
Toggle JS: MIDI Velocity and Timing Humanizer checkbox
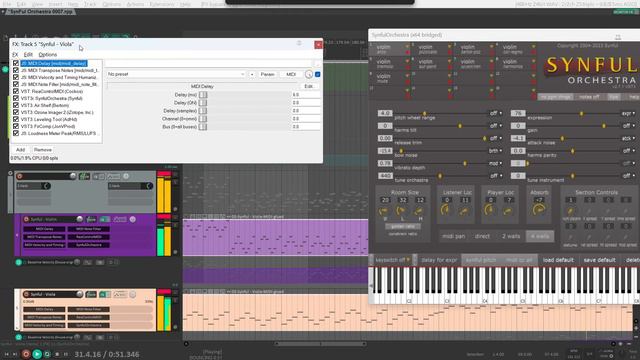tap(16, 77)
